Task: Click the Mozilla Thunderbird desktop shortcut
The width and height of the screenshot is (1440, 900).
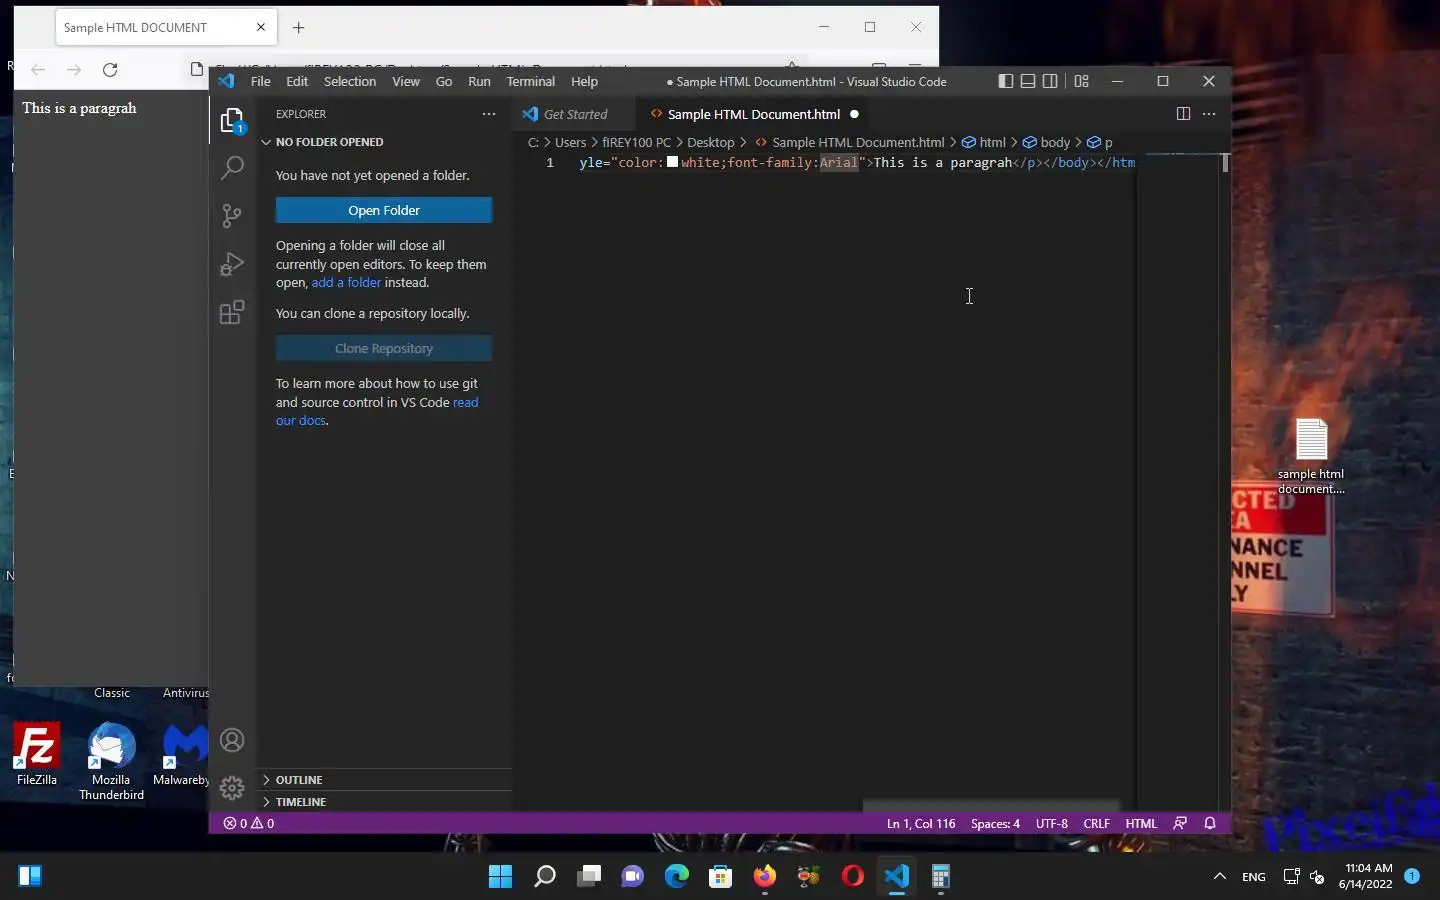Action: coord(111,762)
